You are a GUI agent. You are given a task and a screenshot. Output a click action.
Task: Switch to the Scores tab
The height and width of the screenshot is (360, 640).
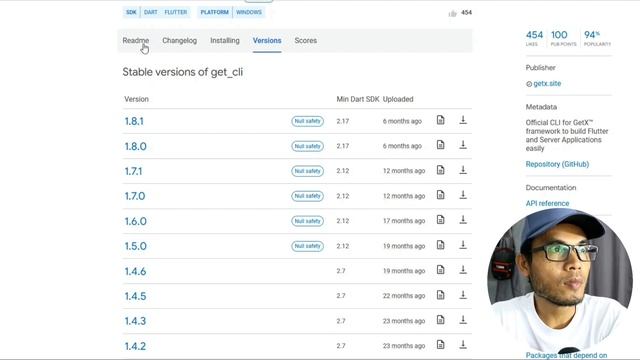306,40
